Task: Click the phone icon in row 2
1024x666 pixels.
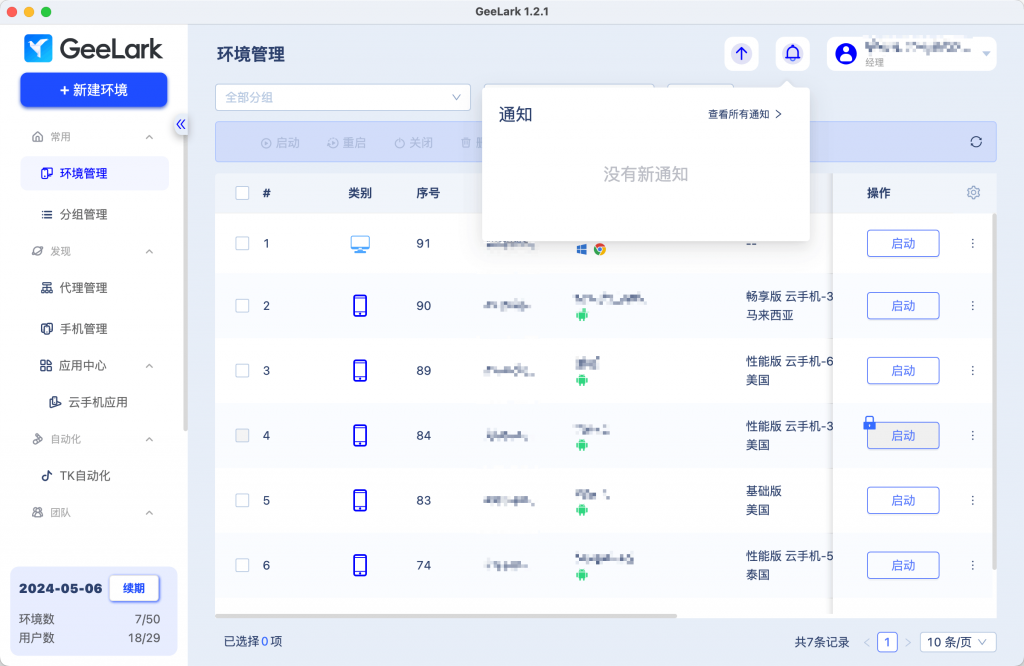Action: [x=360, y=306]
